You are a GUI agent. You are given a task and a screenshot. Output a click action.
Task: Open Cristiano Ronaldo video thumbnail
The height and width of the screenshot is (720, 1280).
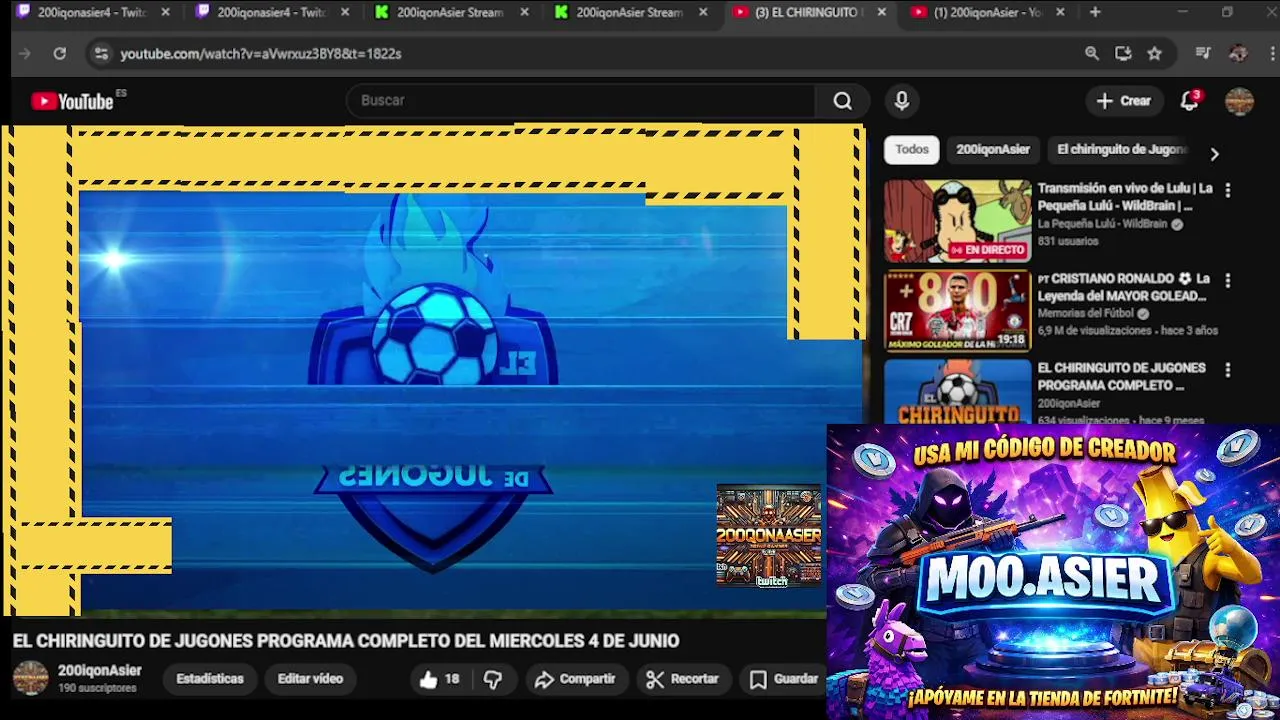[x=957, y=311]
